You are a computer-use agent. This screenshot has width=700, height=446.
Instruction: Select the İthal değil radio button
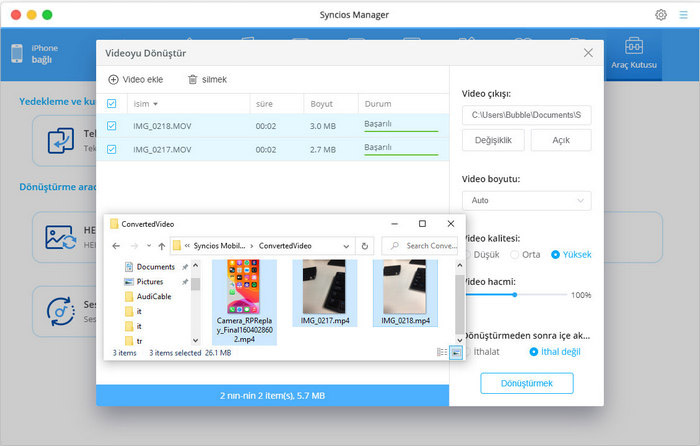pos(533,352)
